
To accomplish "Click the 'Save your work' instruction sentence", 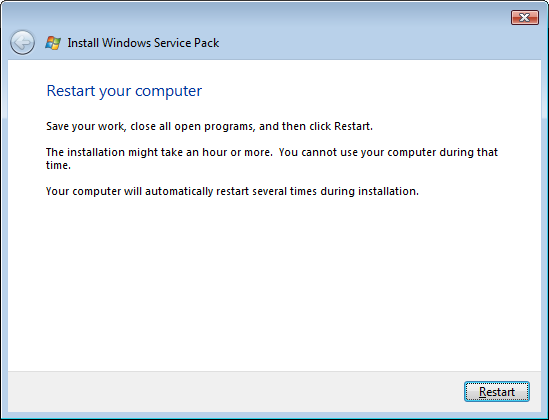I will 209,126.
